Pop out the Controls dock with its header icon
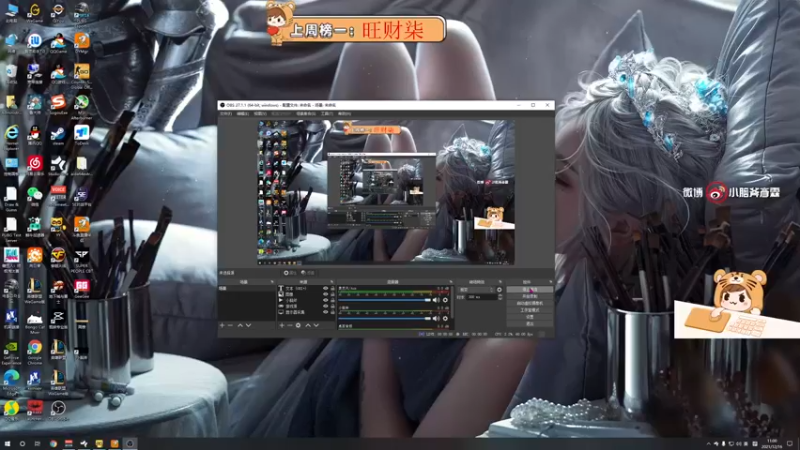 click(551, 282)
